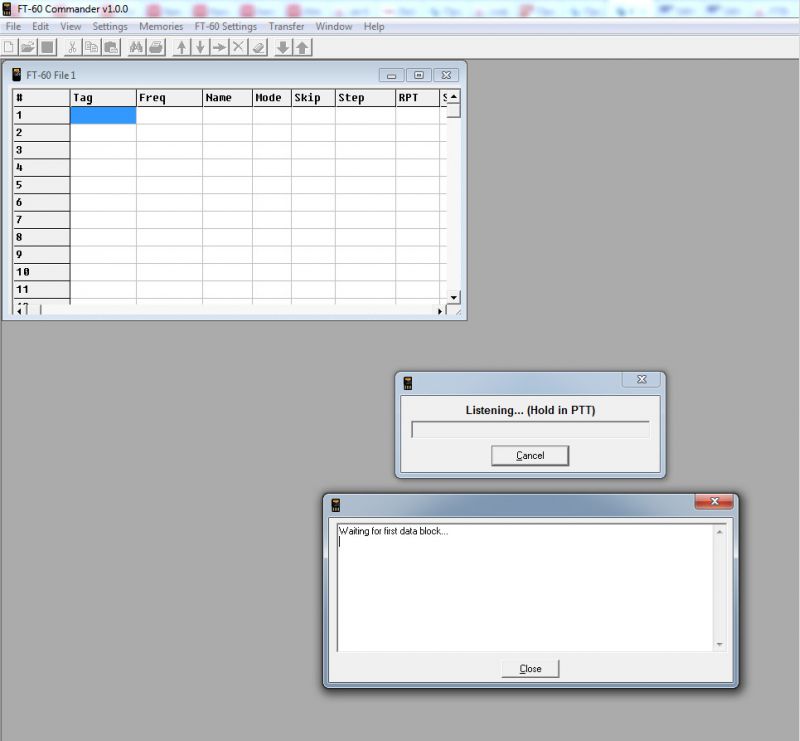Select the highlighted Tag cell in row 1

pyautogui.click(x=103, y=115)
